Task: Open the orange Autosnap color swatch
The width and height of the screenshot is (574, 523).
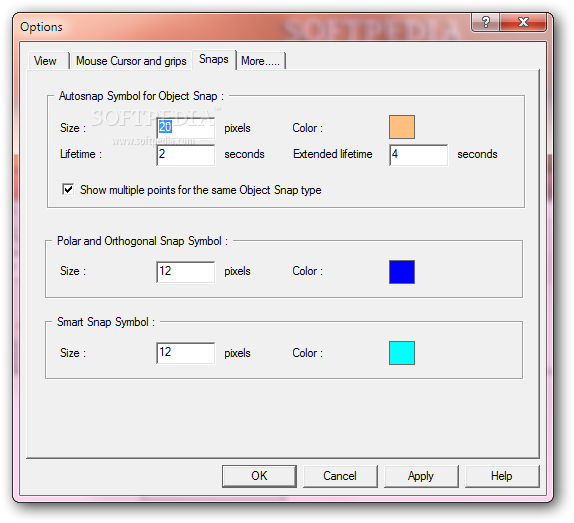Action: coord(402,127)
